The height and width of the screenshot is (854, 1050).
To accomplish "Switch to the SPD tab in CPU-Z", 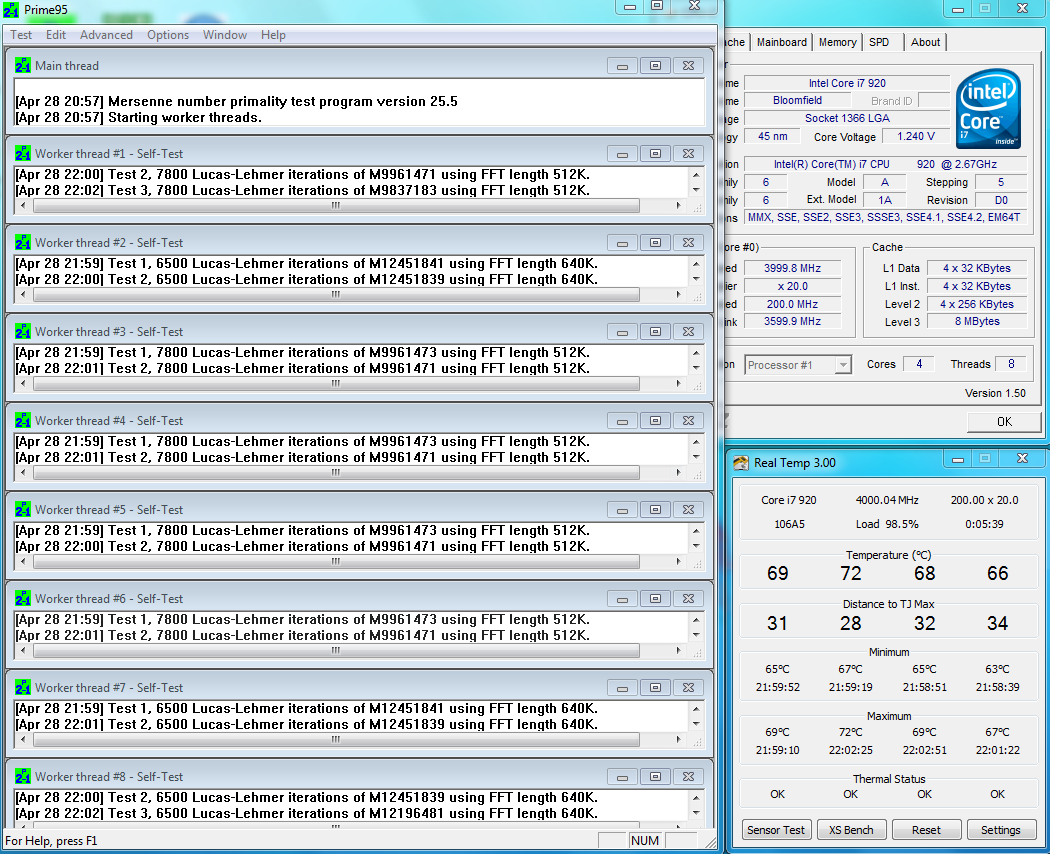I will 879,42.
